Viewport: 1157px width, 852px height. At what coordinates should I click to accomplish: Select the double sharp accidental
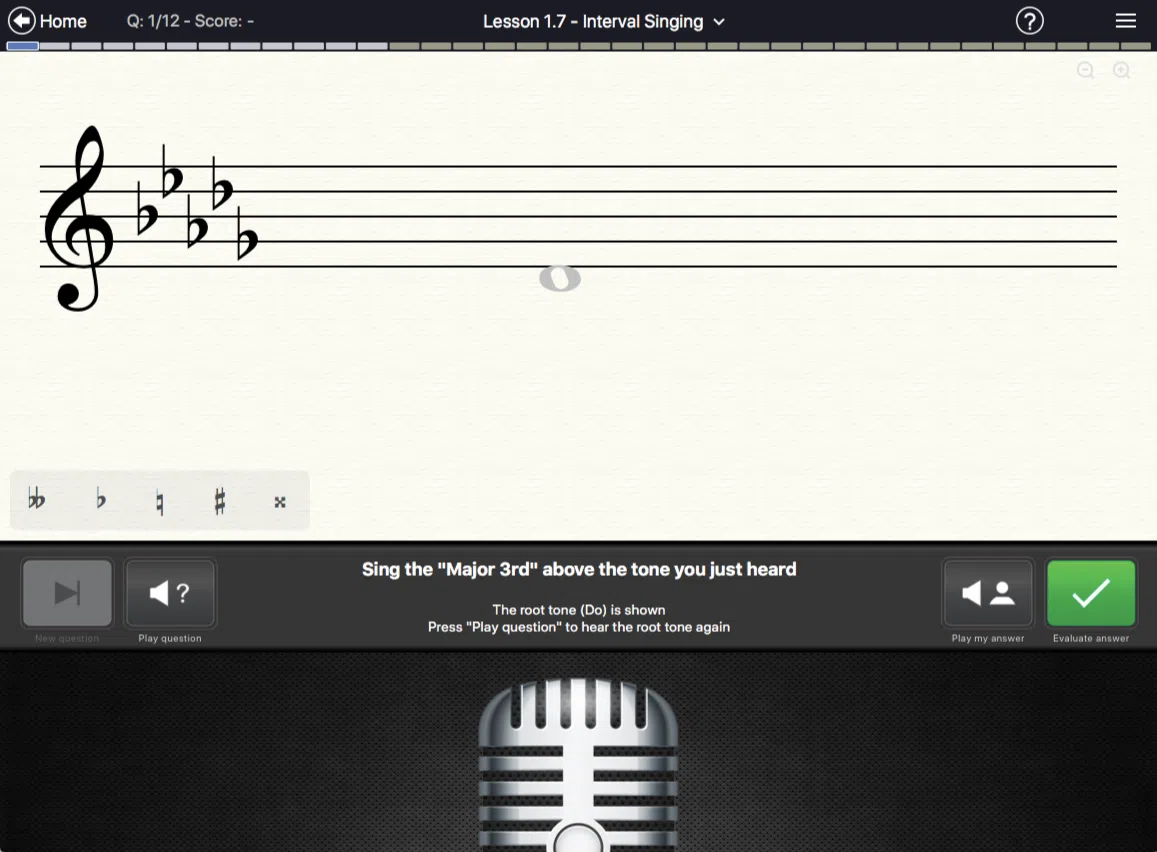(280, 502)
